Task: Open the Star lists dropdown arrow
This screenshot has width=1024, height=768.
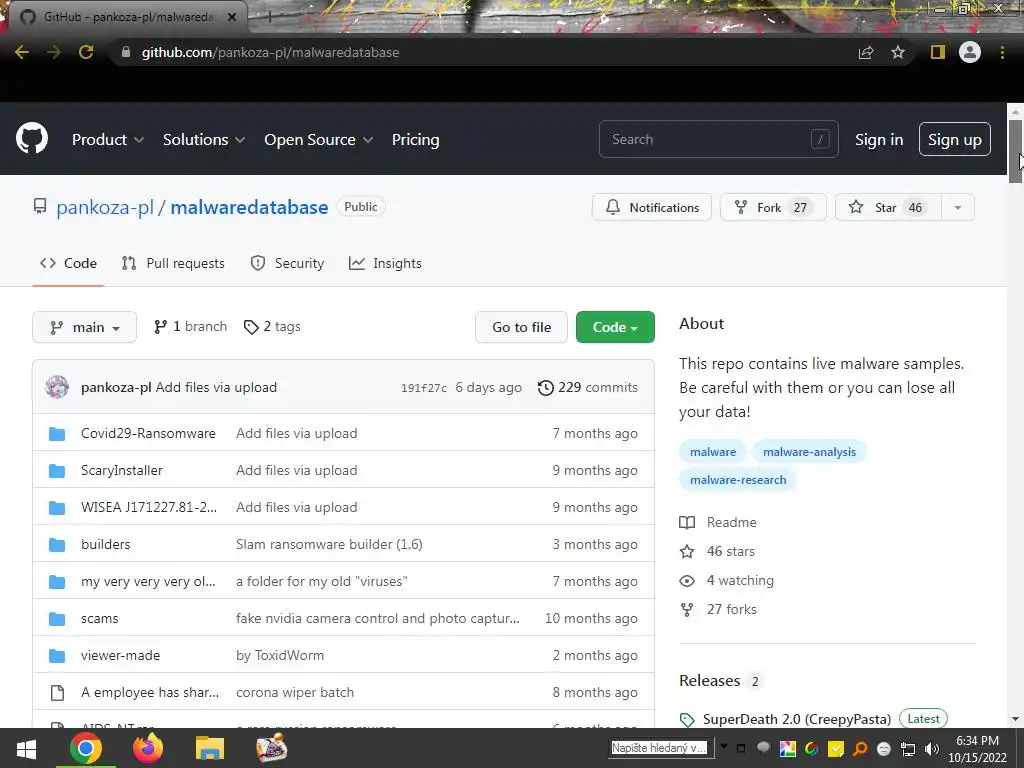Action: point(958,208)
